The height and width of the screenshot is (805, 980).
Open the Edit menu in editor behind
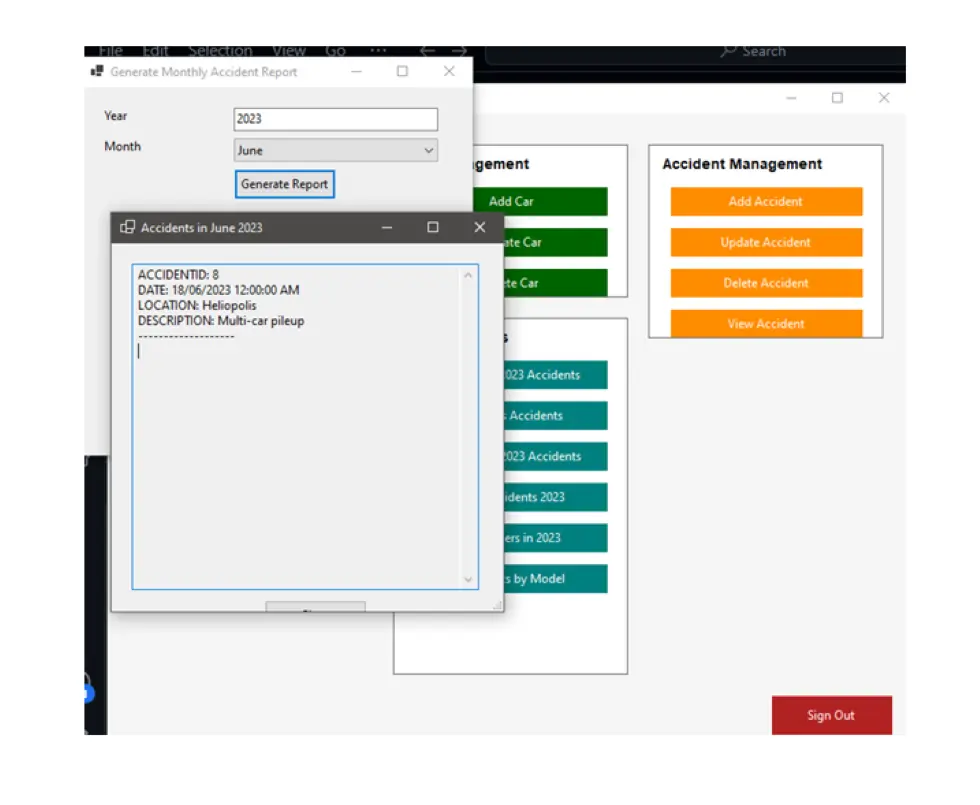(155, 51)
